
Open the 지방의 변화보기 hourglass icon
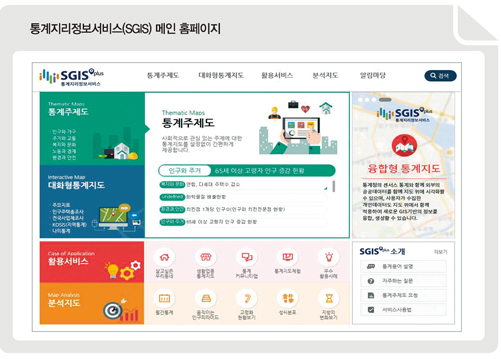(x=329, y=298)
